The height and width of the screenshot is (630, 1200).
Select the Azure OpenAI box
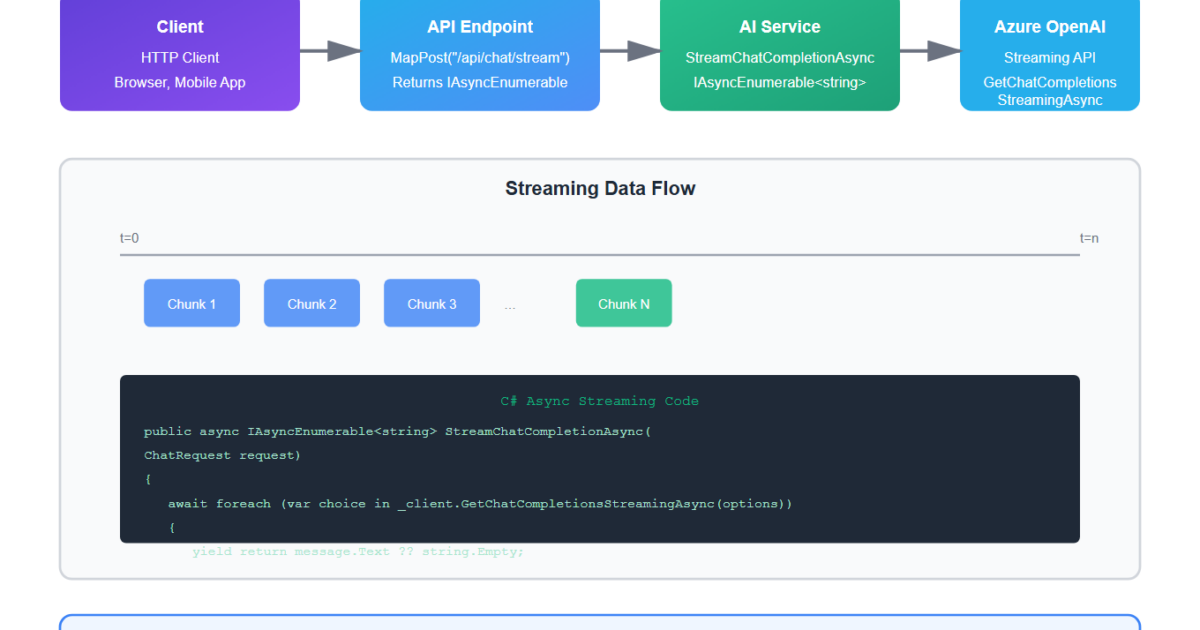(1050, 54)
